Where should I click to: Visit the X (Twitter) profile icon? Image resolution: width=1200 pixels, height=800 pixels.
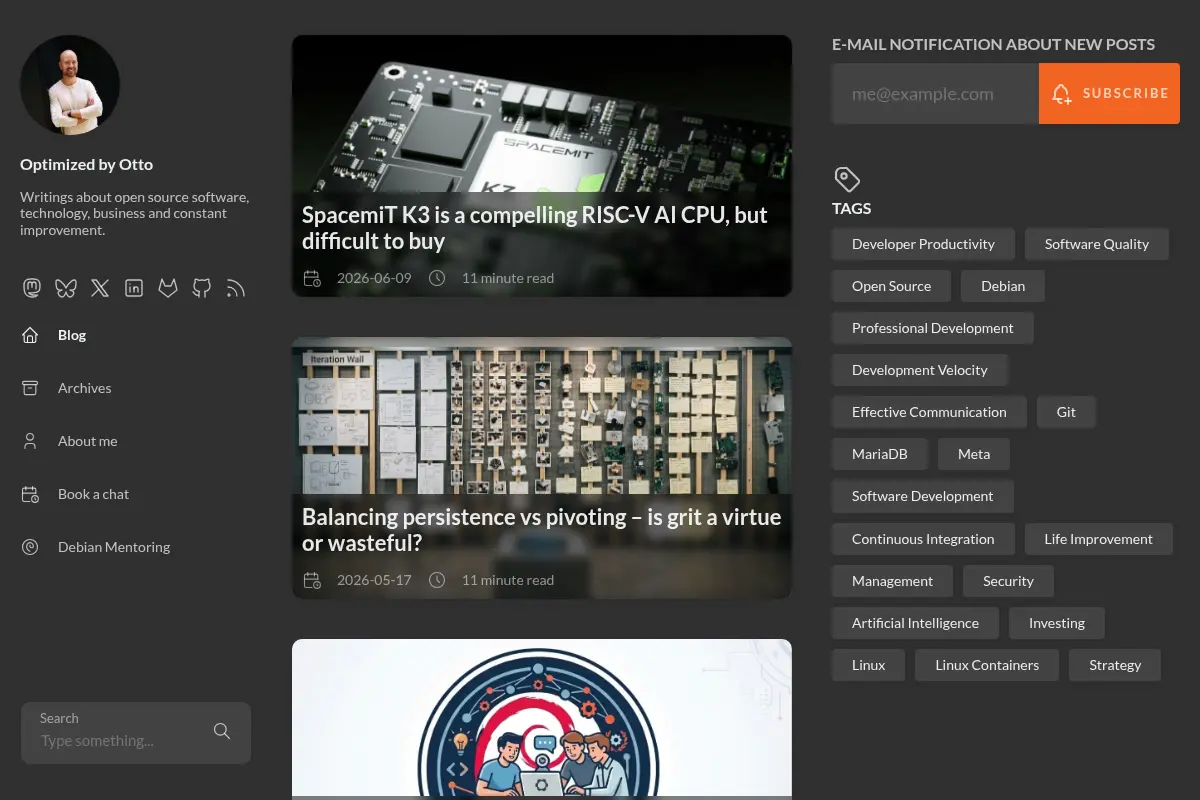(x=100, y=288)
